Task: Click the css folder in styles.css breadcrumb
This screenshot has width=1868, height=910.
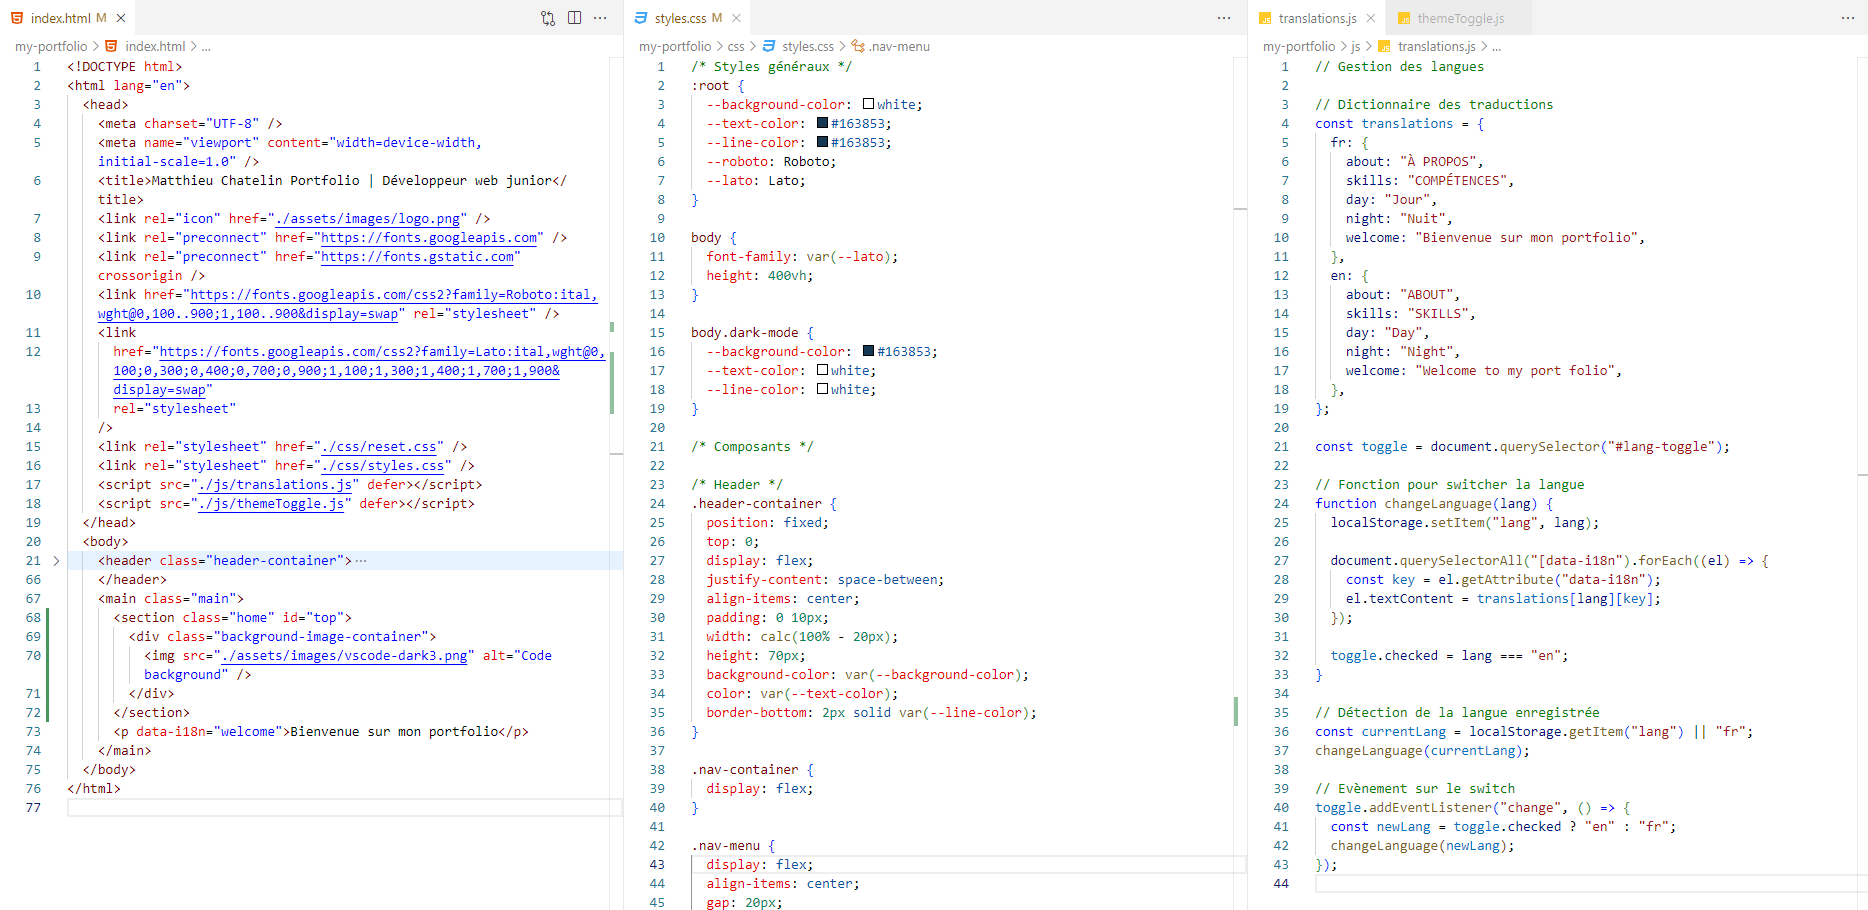Action: click(736, 47)
